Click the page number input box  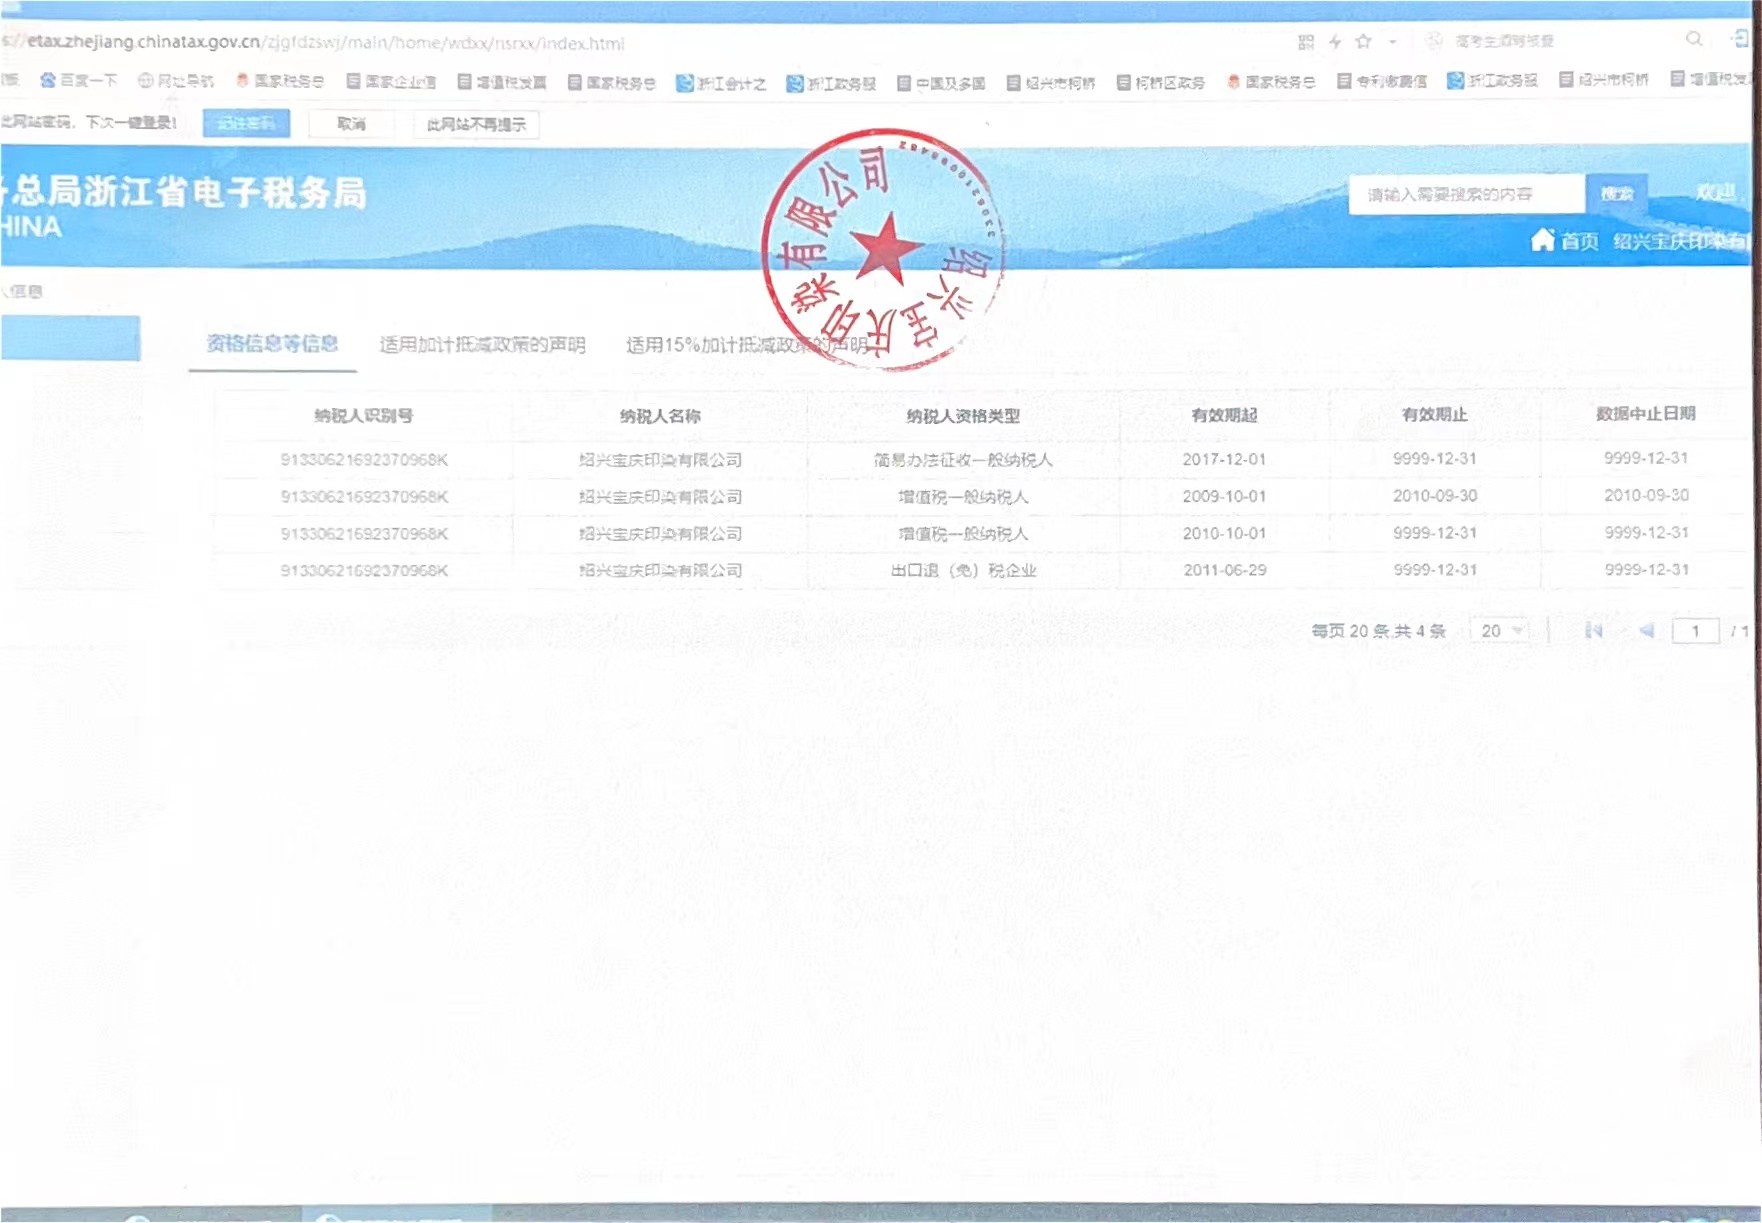pyautogui.click(x=1695, y=631)
